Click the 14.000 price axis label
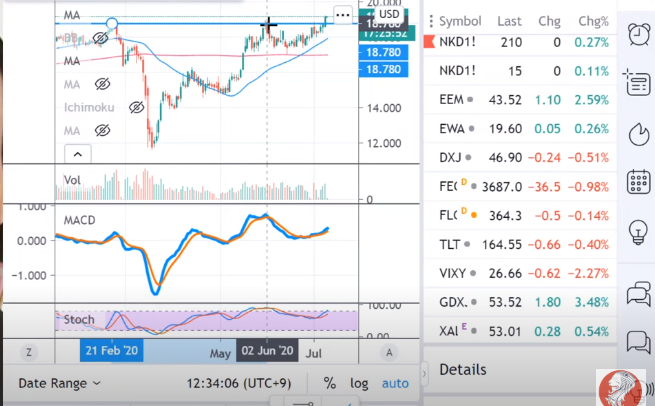The height and width of the screenshot is (406, 655). pyautogui.click(x=384, y=108)
